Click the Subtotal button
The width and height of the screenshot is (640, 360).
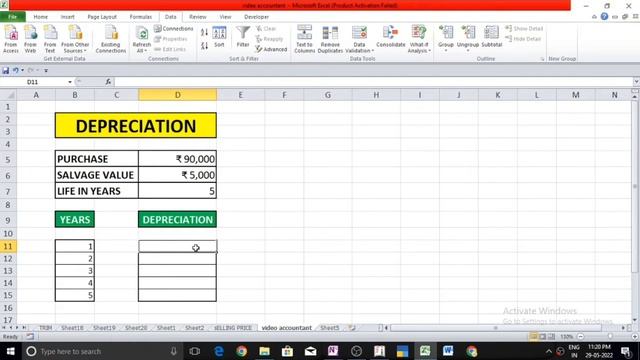[491, 37]
